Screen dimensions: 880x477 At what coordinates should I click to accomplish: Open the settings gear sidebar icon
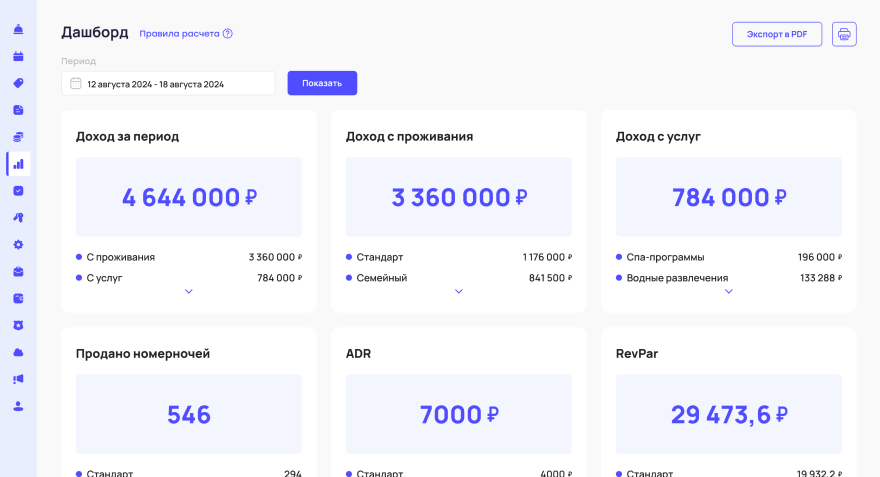(18, 245)
